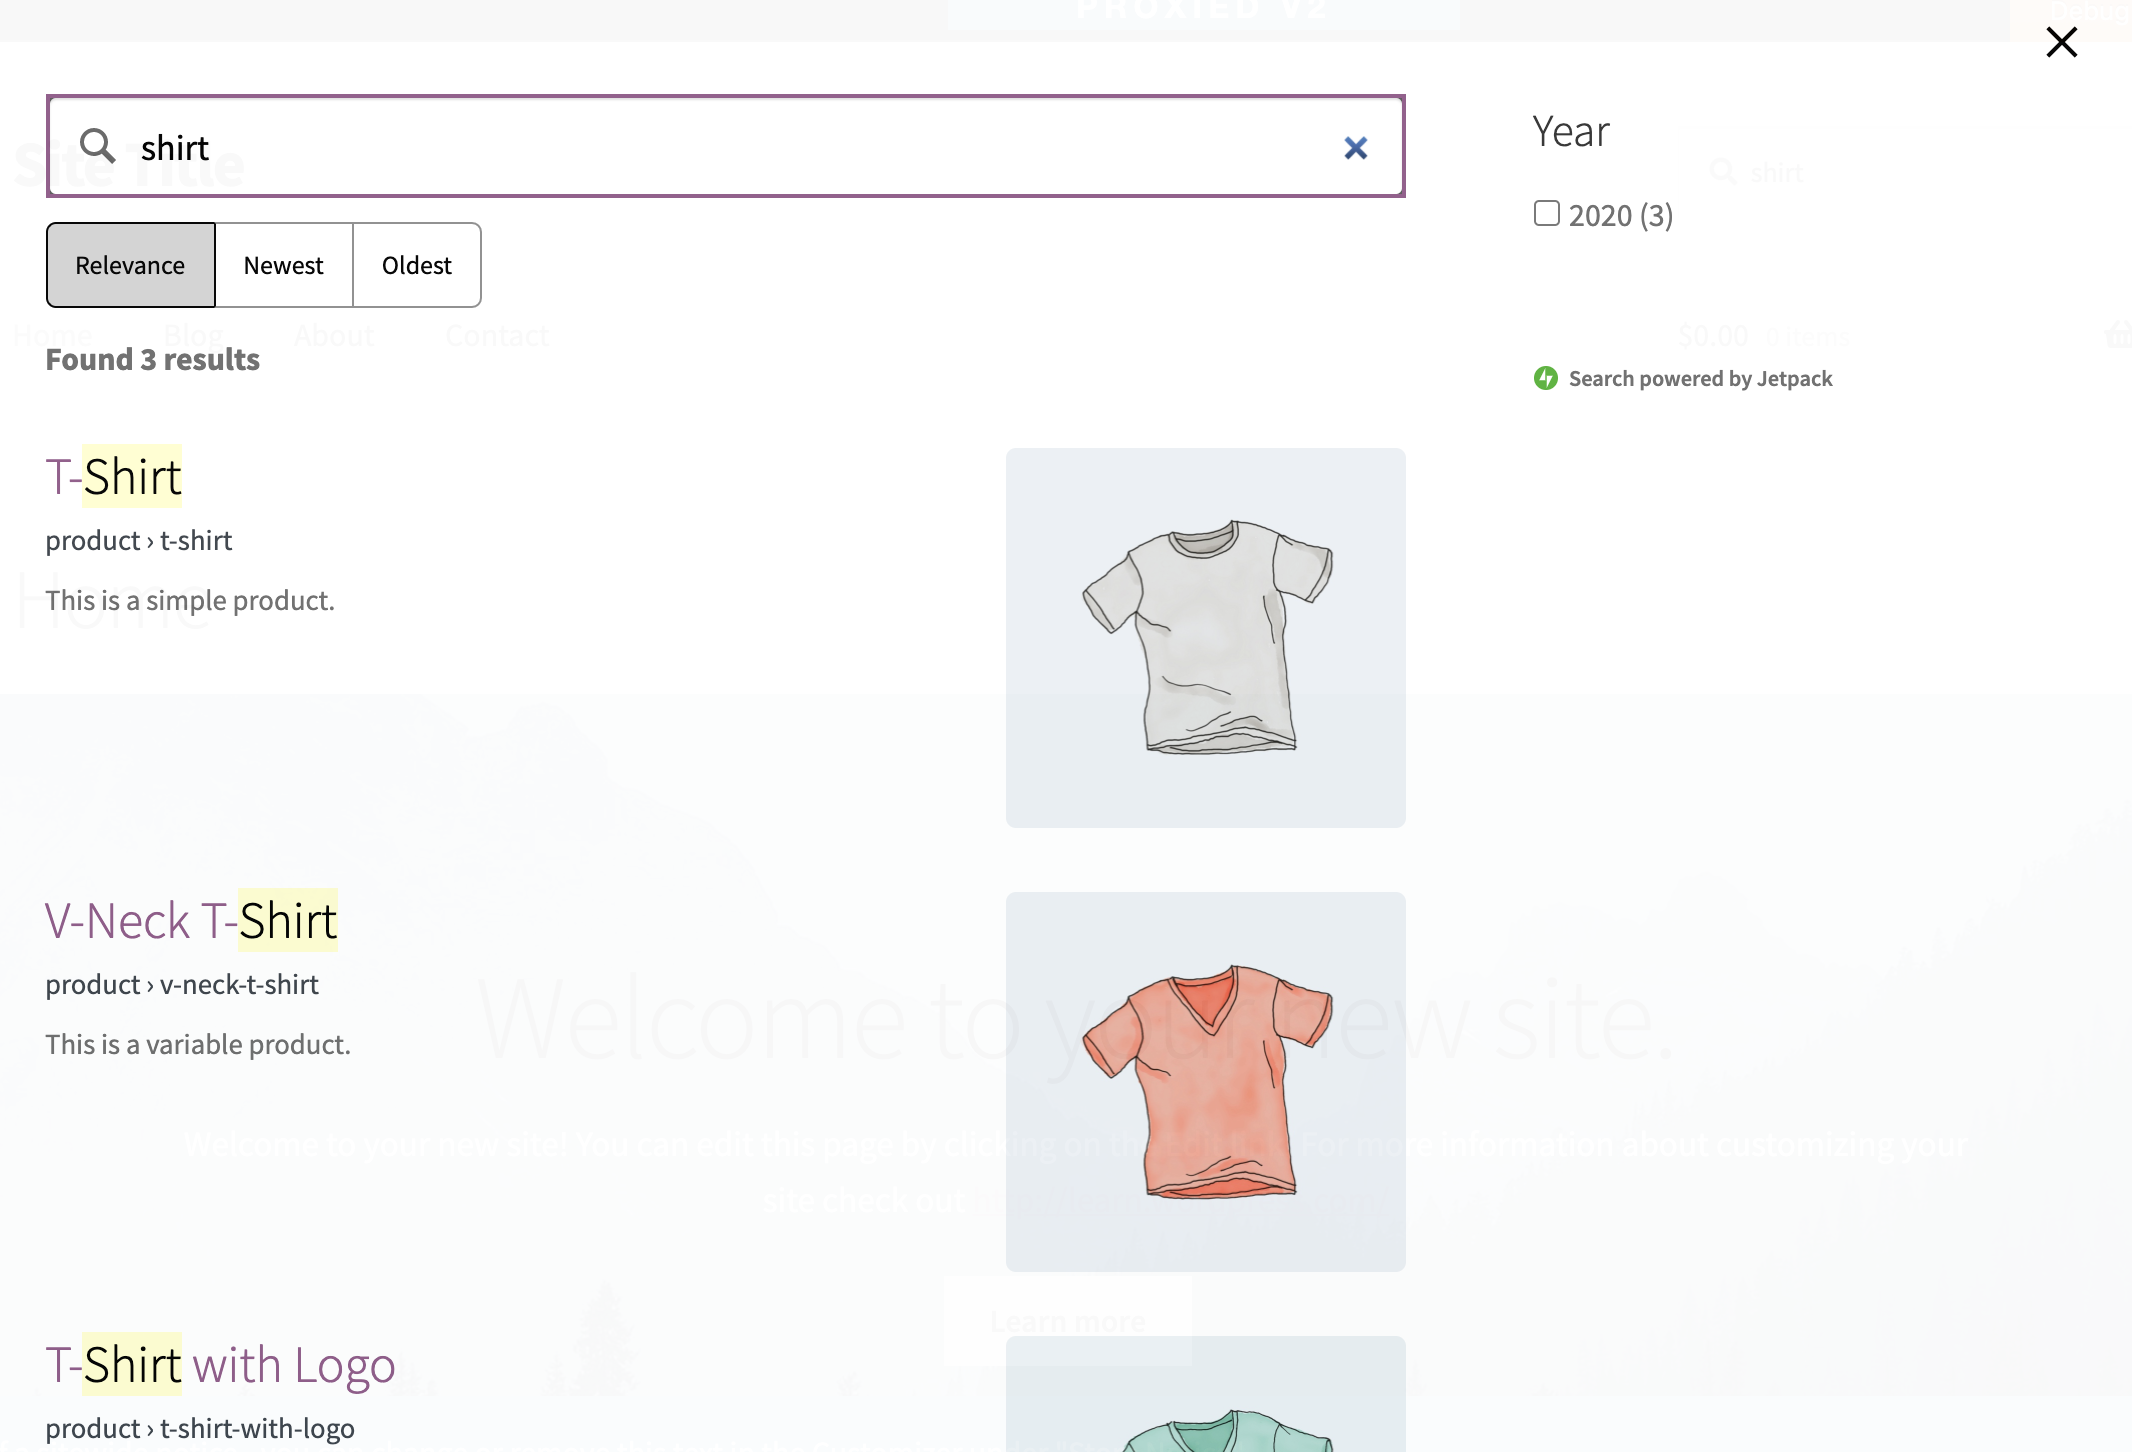Click the magnifying glass search icon
The height and width of the screenshot is (1452, 2132).
click(97, 146)
